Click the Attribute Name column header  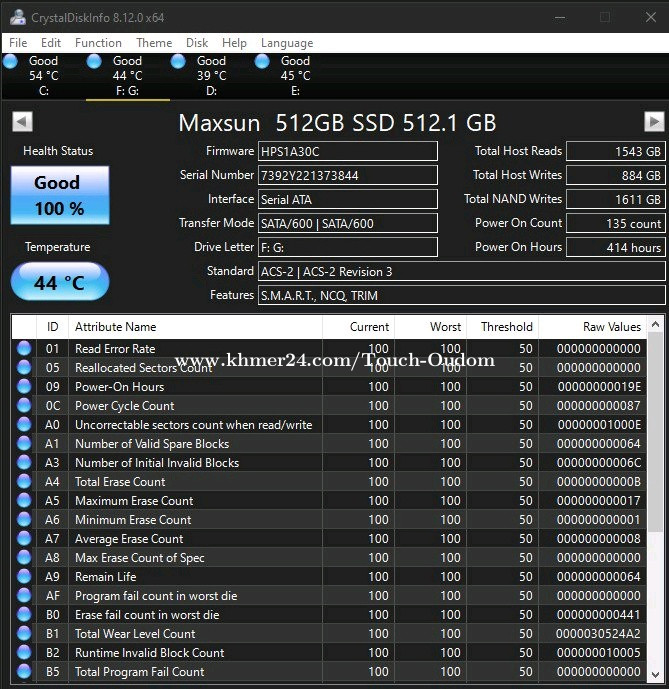(196, 326)
